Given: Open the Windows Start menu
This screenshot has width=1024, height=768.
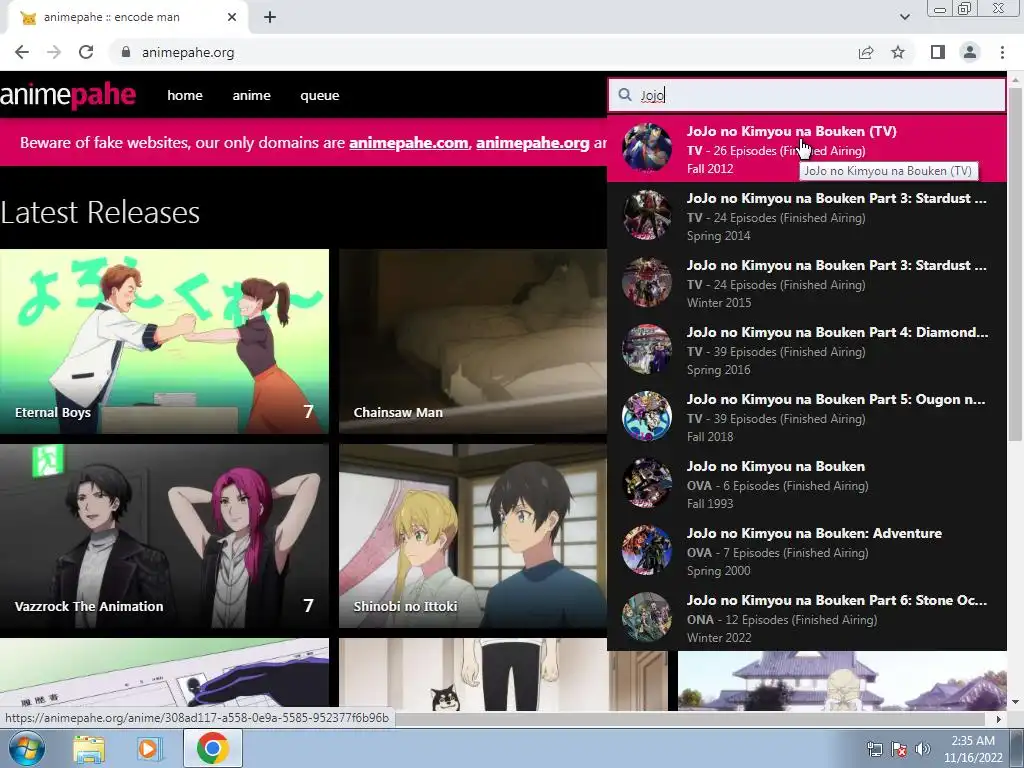Looking at the screenshot, I should coord(26,748).
